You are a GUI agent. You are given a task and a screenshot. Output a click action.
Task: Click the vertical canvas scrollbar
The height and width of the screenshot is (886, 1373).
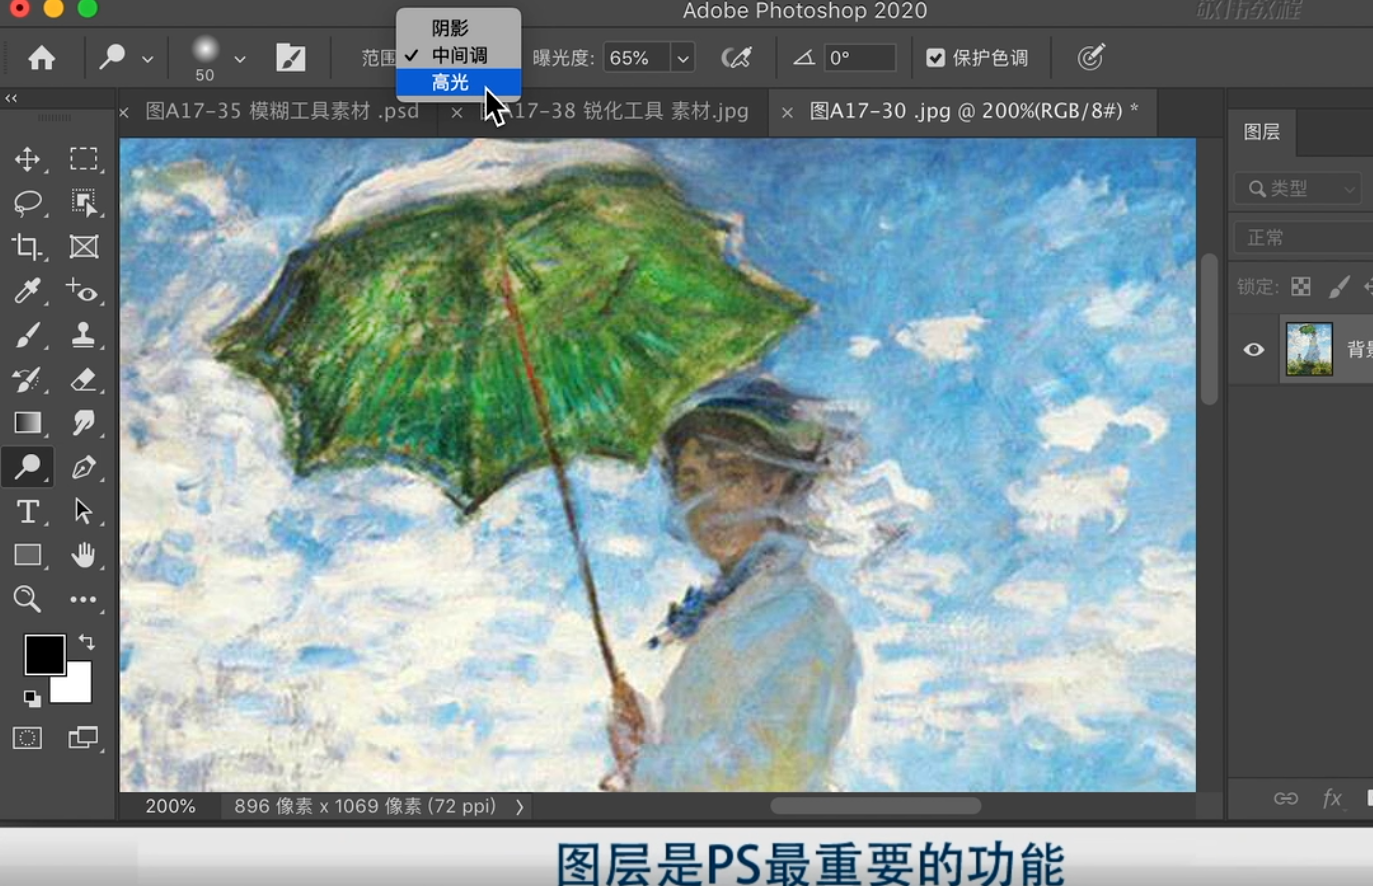(1210, 330)
